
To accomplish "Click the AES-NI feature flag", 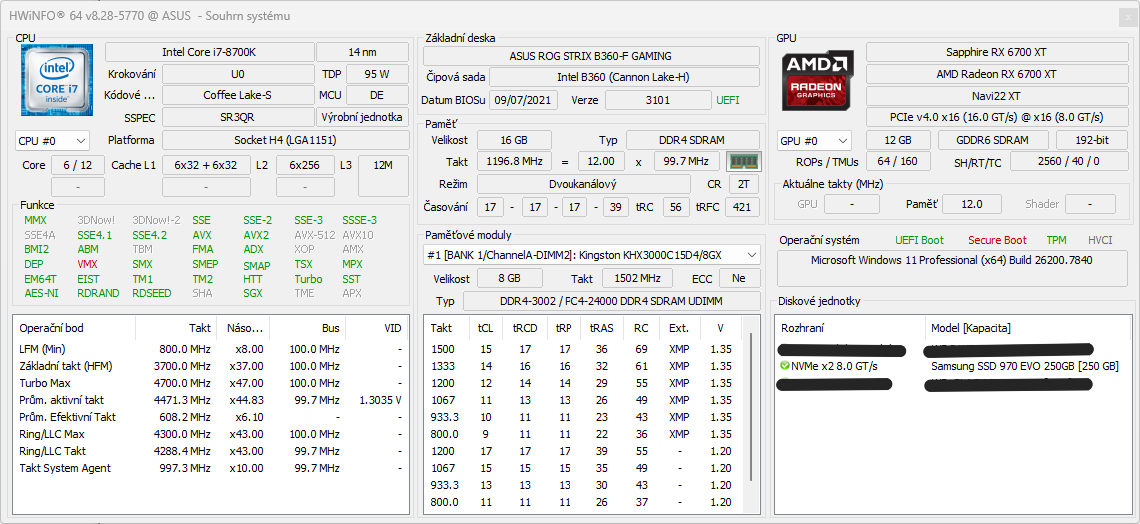I will coord(41,294).
